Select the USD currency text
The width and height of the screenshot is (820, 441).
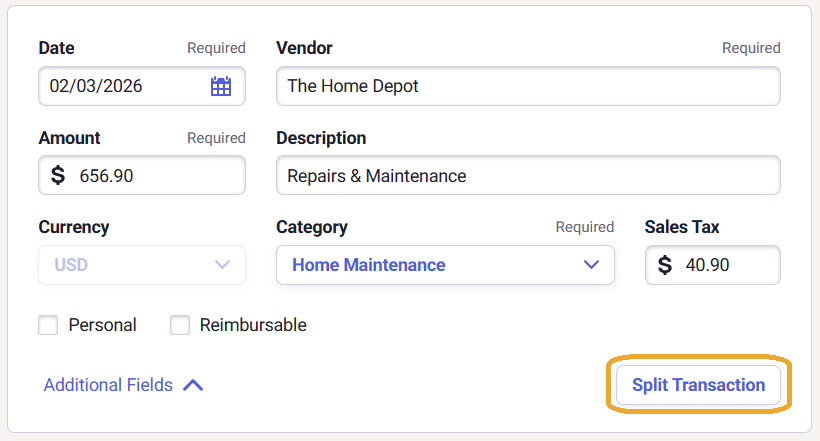(71, 265)
